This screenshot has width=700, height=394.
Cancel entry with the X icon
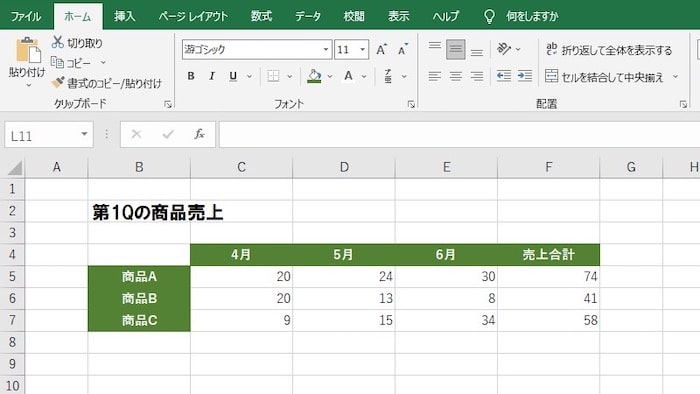[136, 134]
